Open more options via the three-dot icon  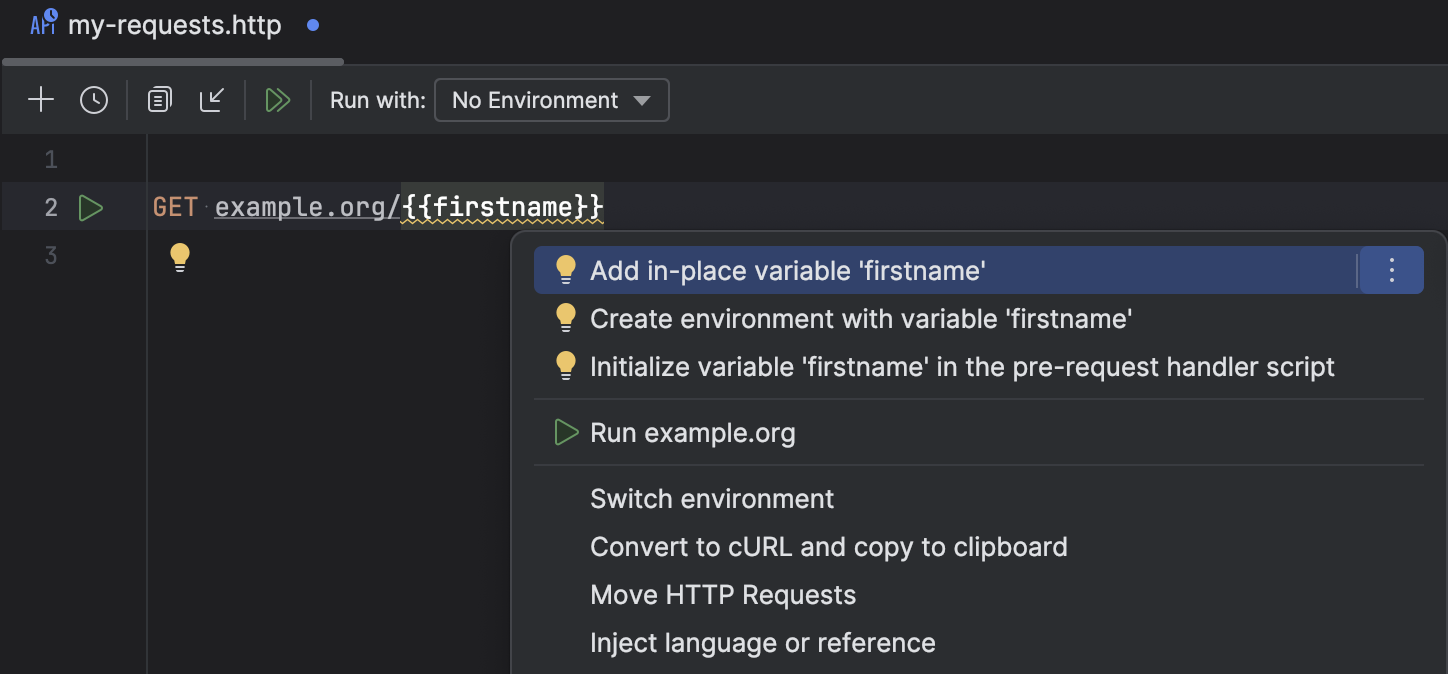tap(1391, 269)
